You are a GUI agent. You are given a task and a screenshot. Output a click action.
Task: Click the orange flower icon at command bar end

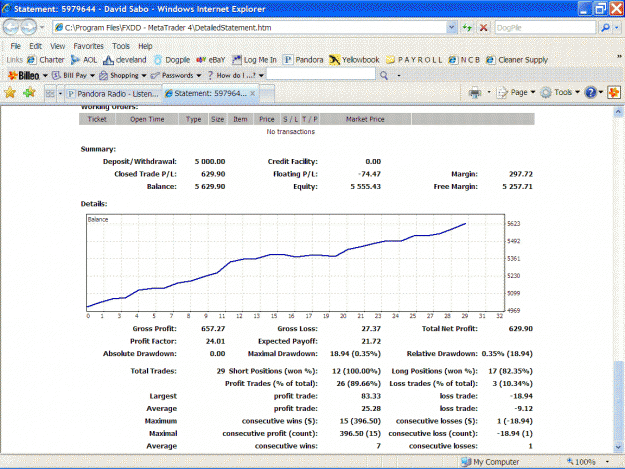click(614, 92)
